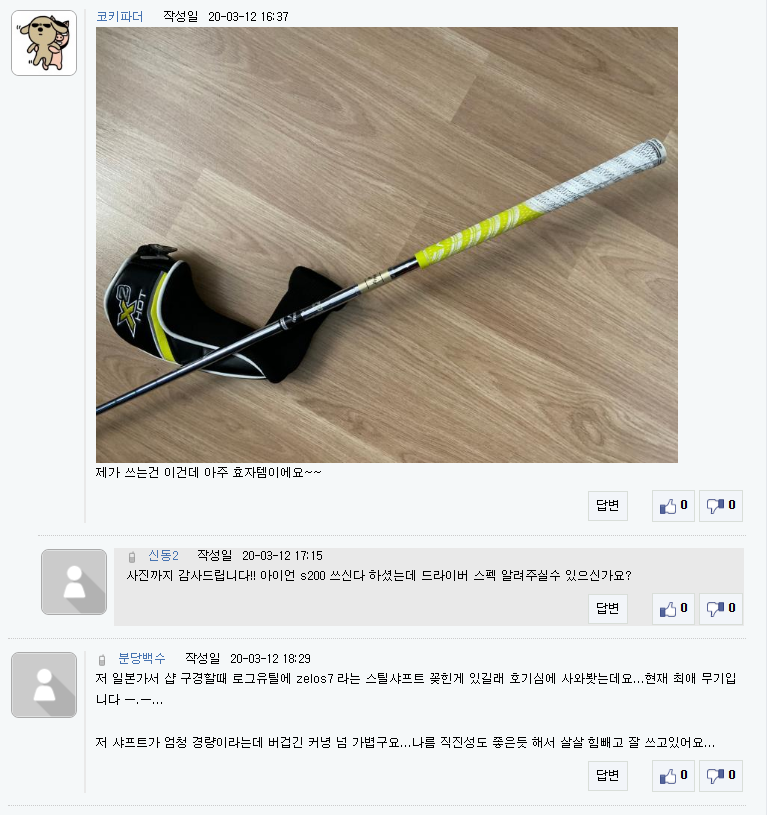Viewport: 773px width, 815px height.
Task: Click caption text under golf club photo
Action: 208,472
